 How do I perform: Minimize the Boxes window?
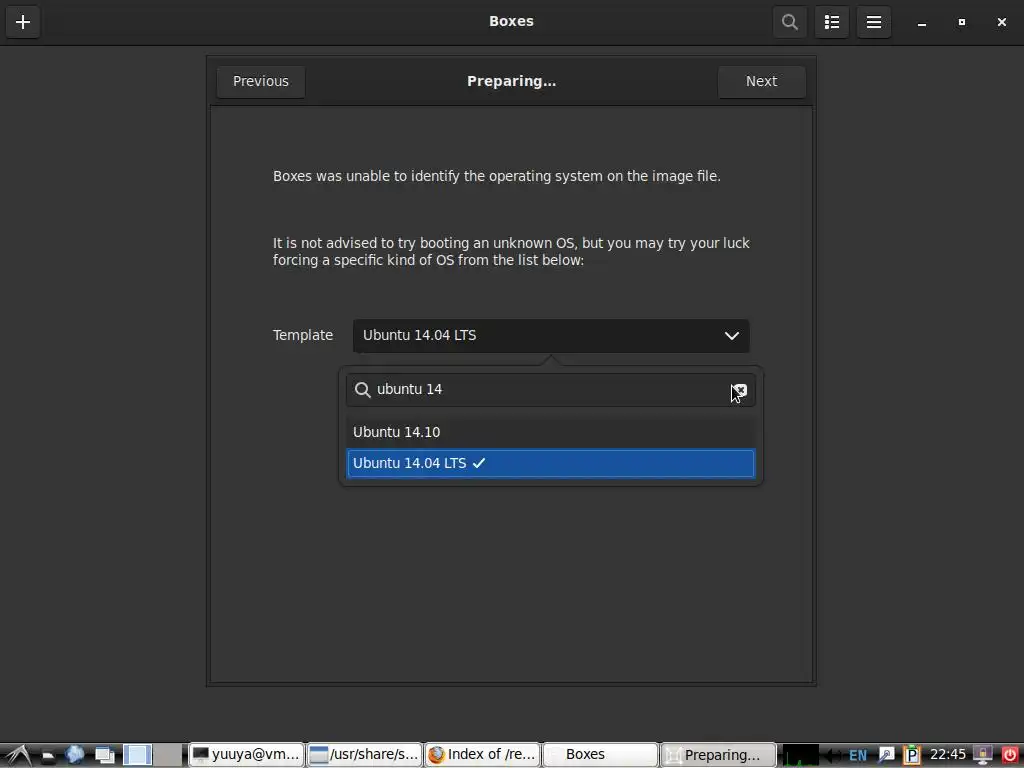pyautogui.click(x=921, y=23)
